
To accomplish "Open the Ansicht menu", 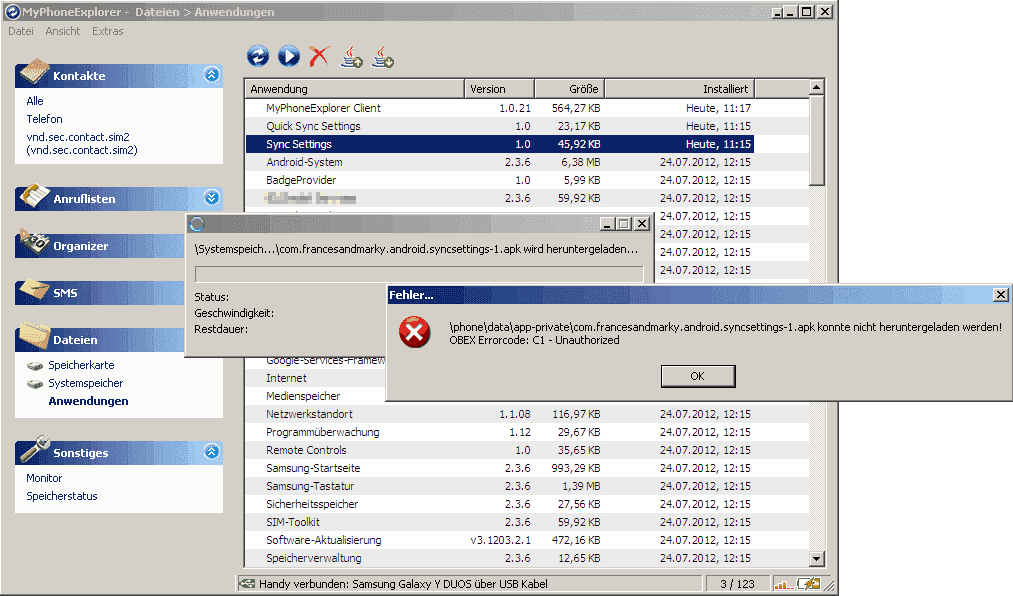I will pos(63,31).
